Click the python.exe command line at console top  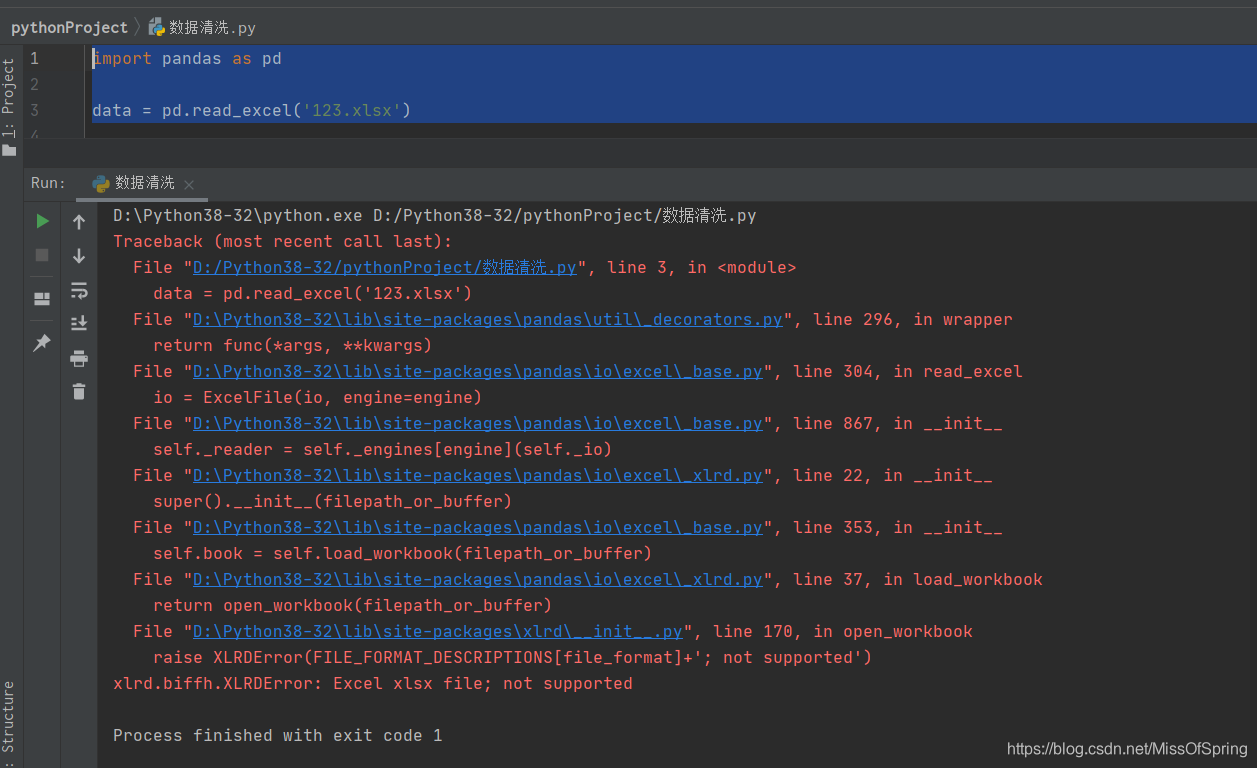point(435,215)
